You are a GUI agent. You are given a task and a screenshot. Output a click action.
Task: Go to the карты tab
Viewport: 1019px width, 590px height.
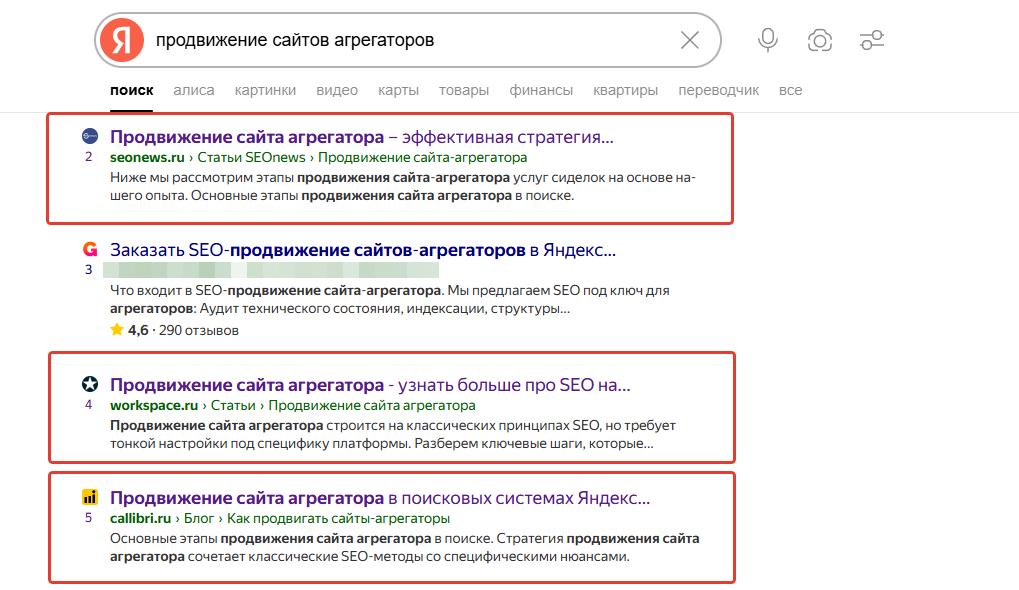click(x=398, y=89)
